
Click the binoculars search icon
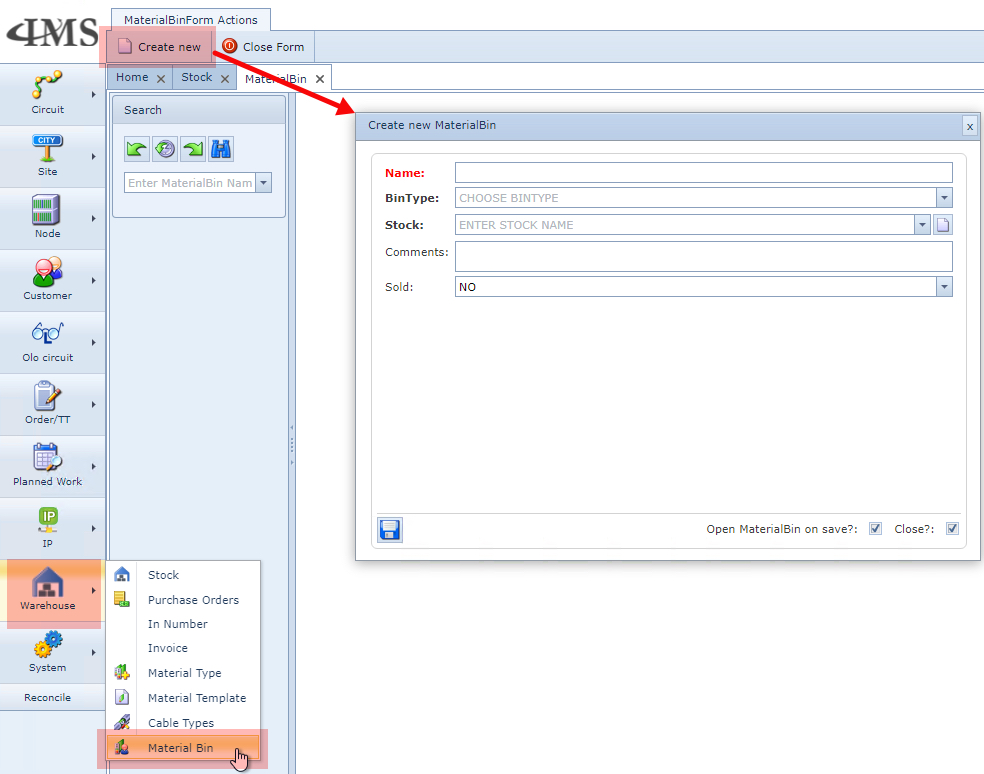click(221, 149)
